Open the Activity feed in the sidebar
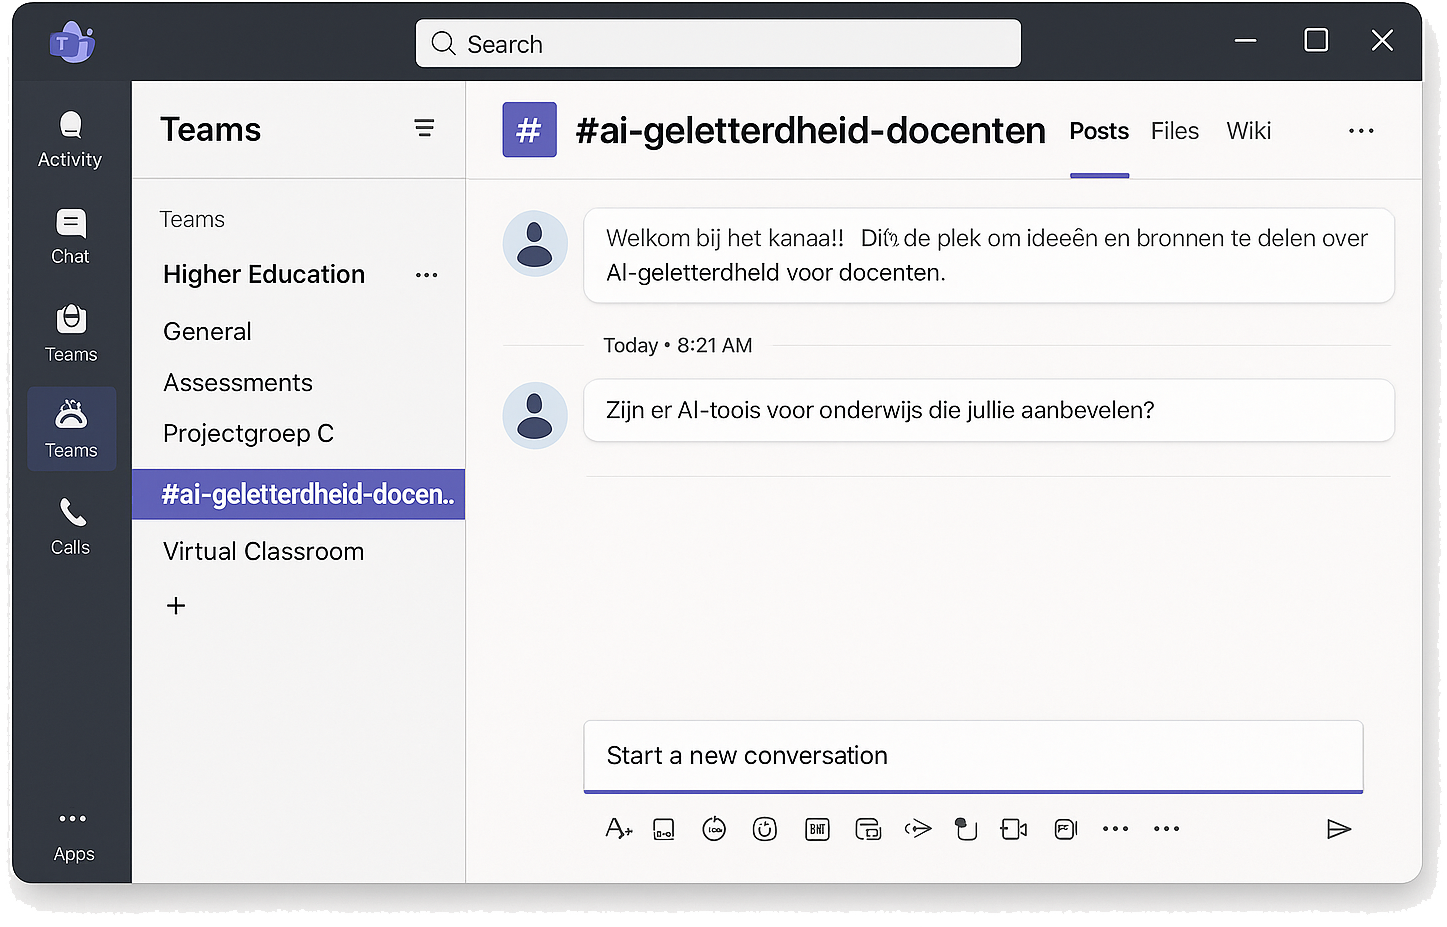Screen dimensions: 1447x927 tap(70, 139)
